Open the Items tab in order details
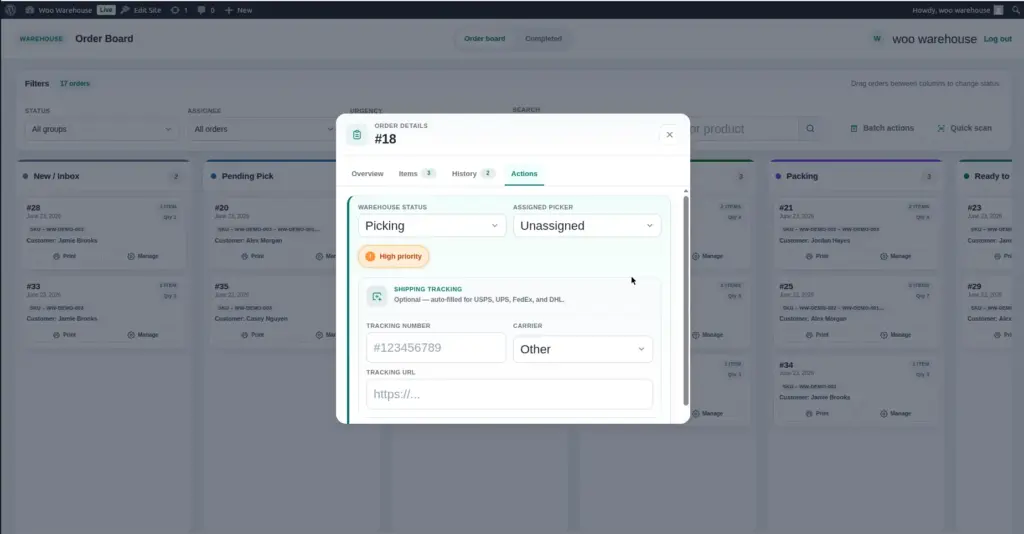The image size is (1024, 534). point(417,174)
